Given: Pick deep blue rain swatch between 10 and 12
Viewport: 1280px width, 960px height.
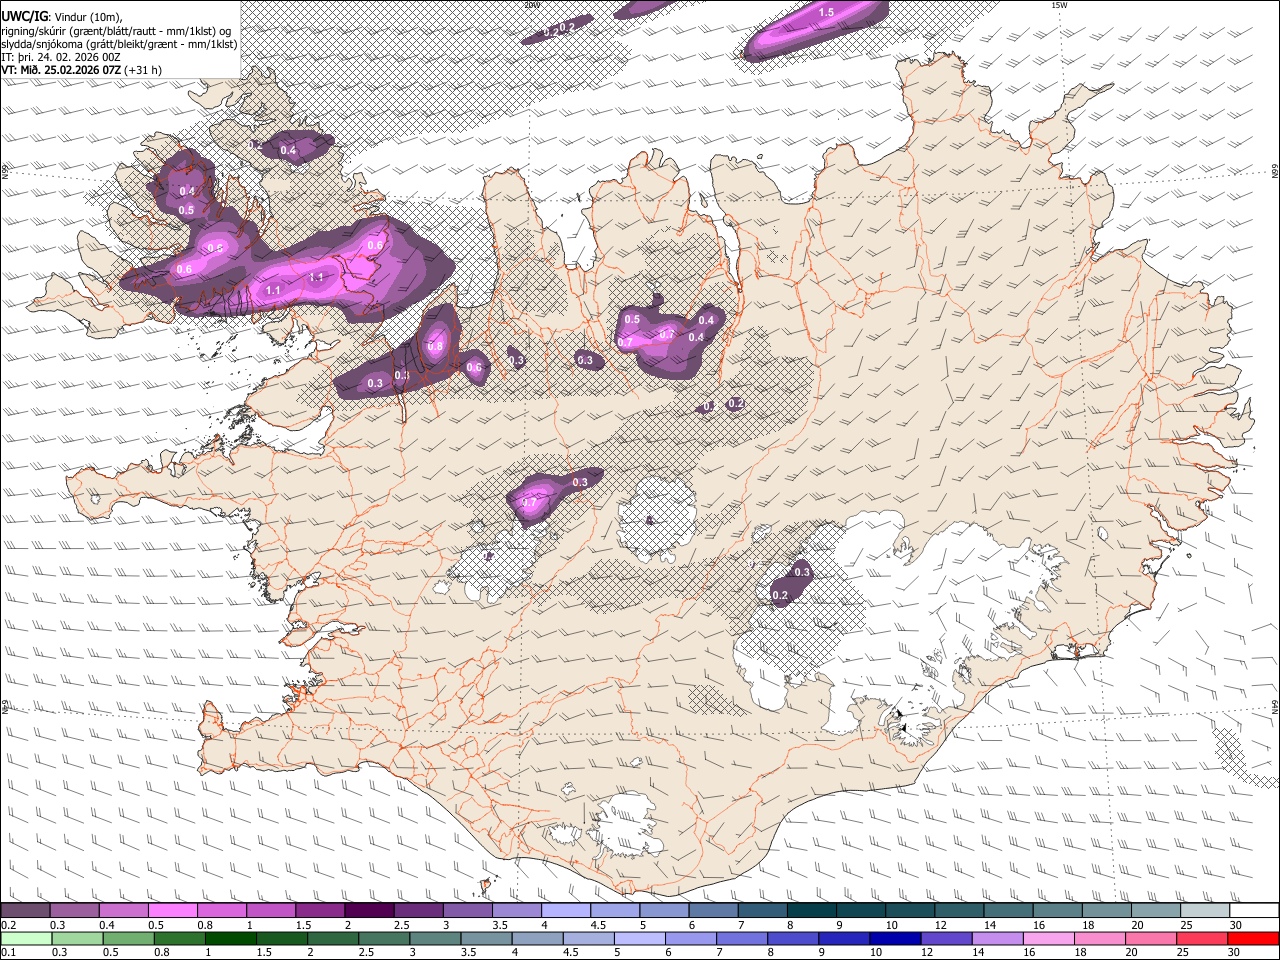Looking at the screenshot, I should coord(894,938).
